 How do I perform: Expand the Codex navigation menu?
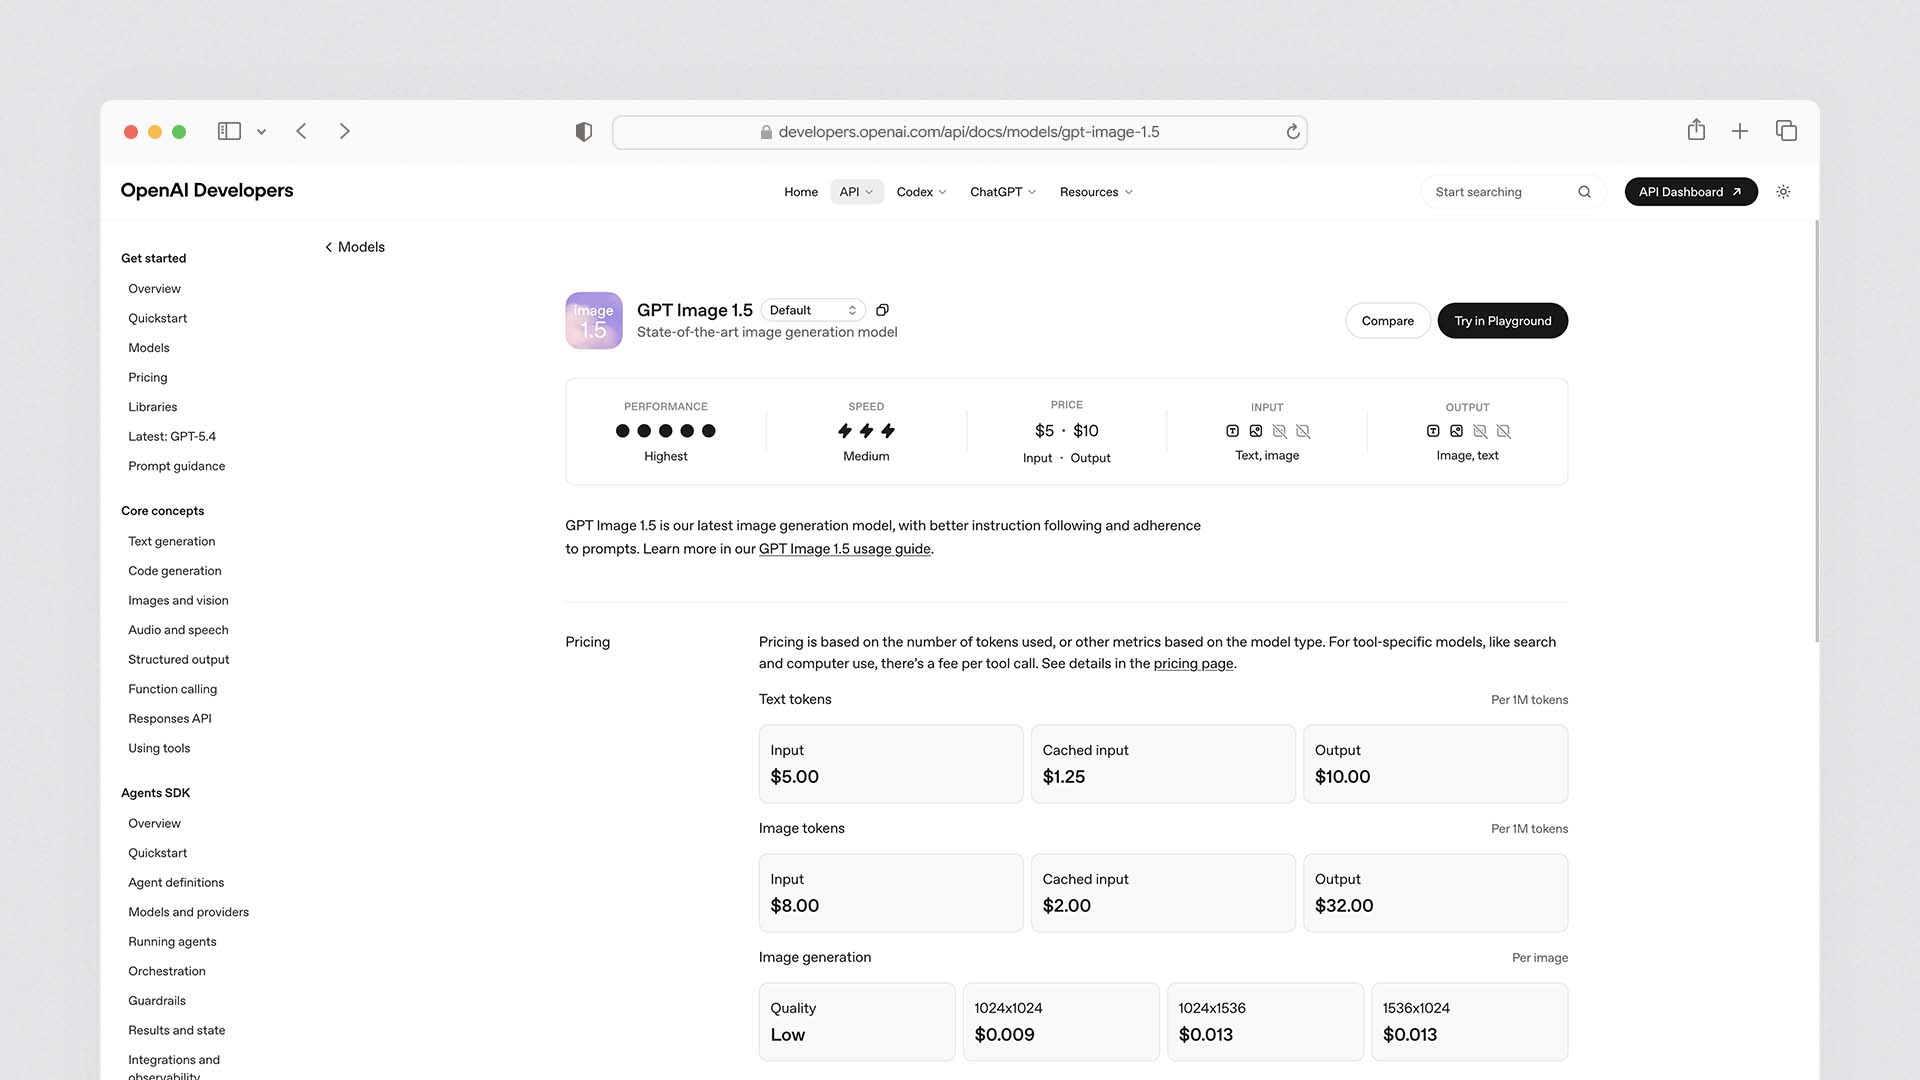click(921, 192)
